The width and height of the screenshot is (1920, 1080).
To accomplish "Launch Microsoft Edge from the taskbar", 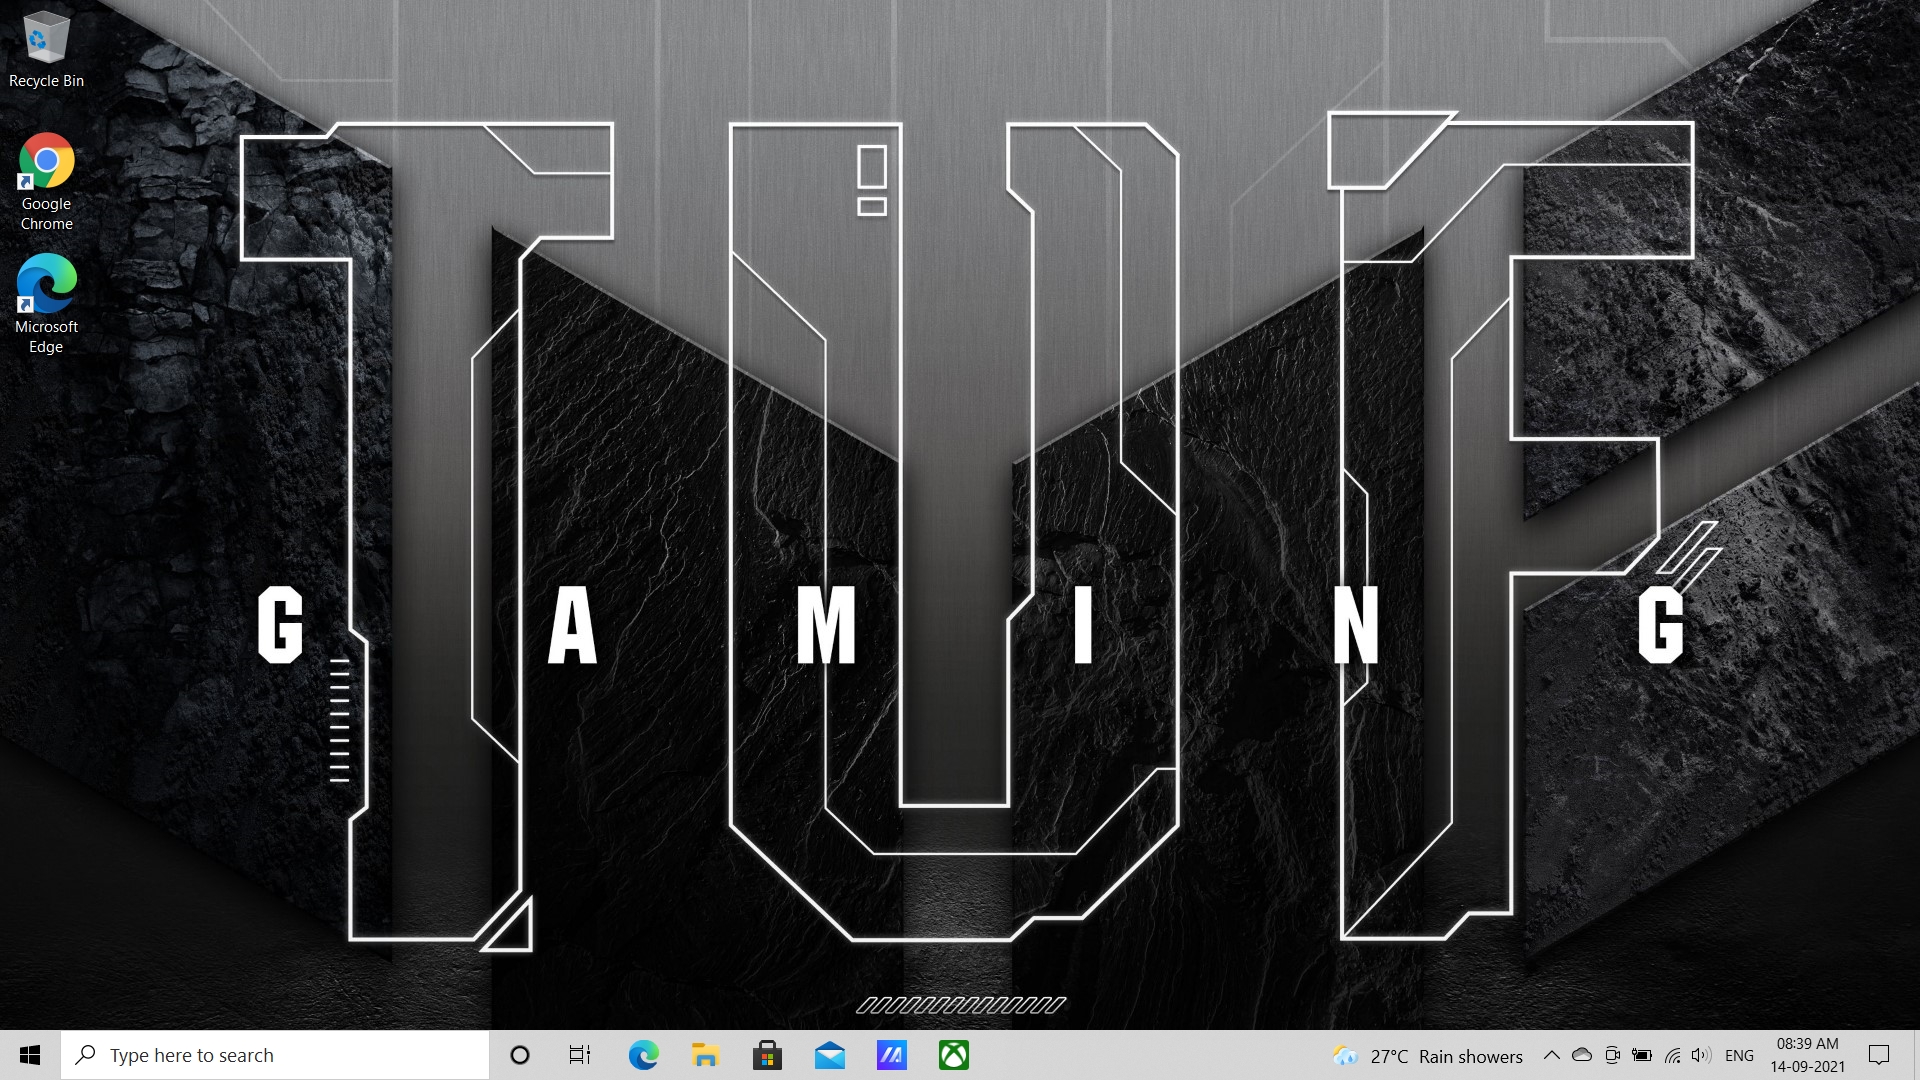I will (x=643, y=1055).
